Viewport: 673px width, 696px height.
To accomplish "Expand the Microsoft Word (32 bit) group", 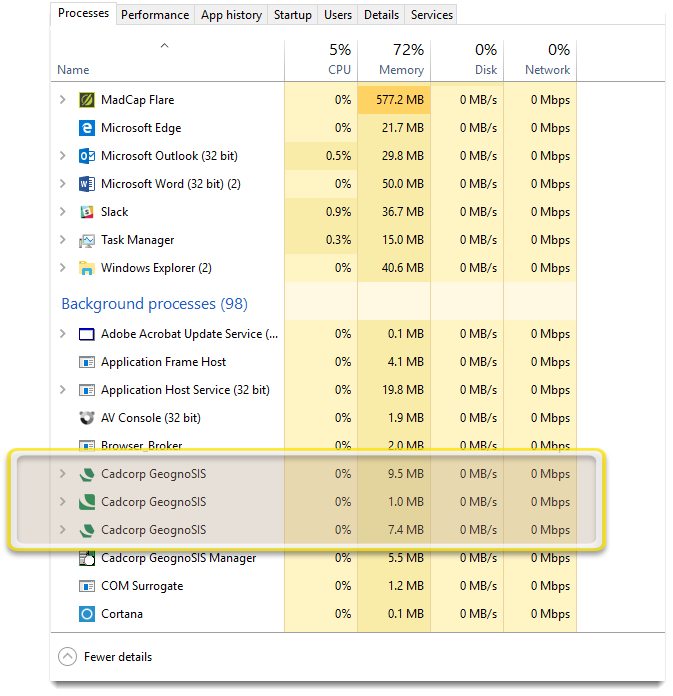I will pos(63,184).
